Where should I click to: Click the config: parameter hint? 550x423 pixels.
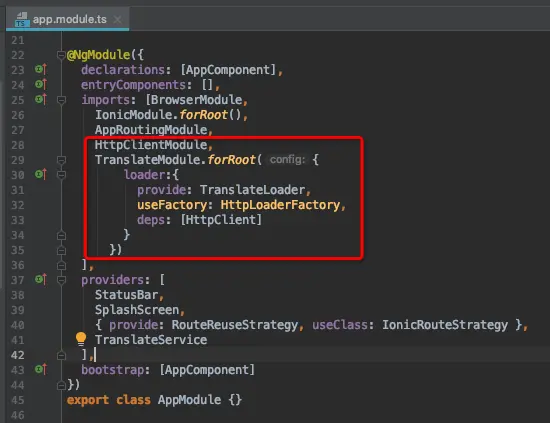click(x=287, y=160)
